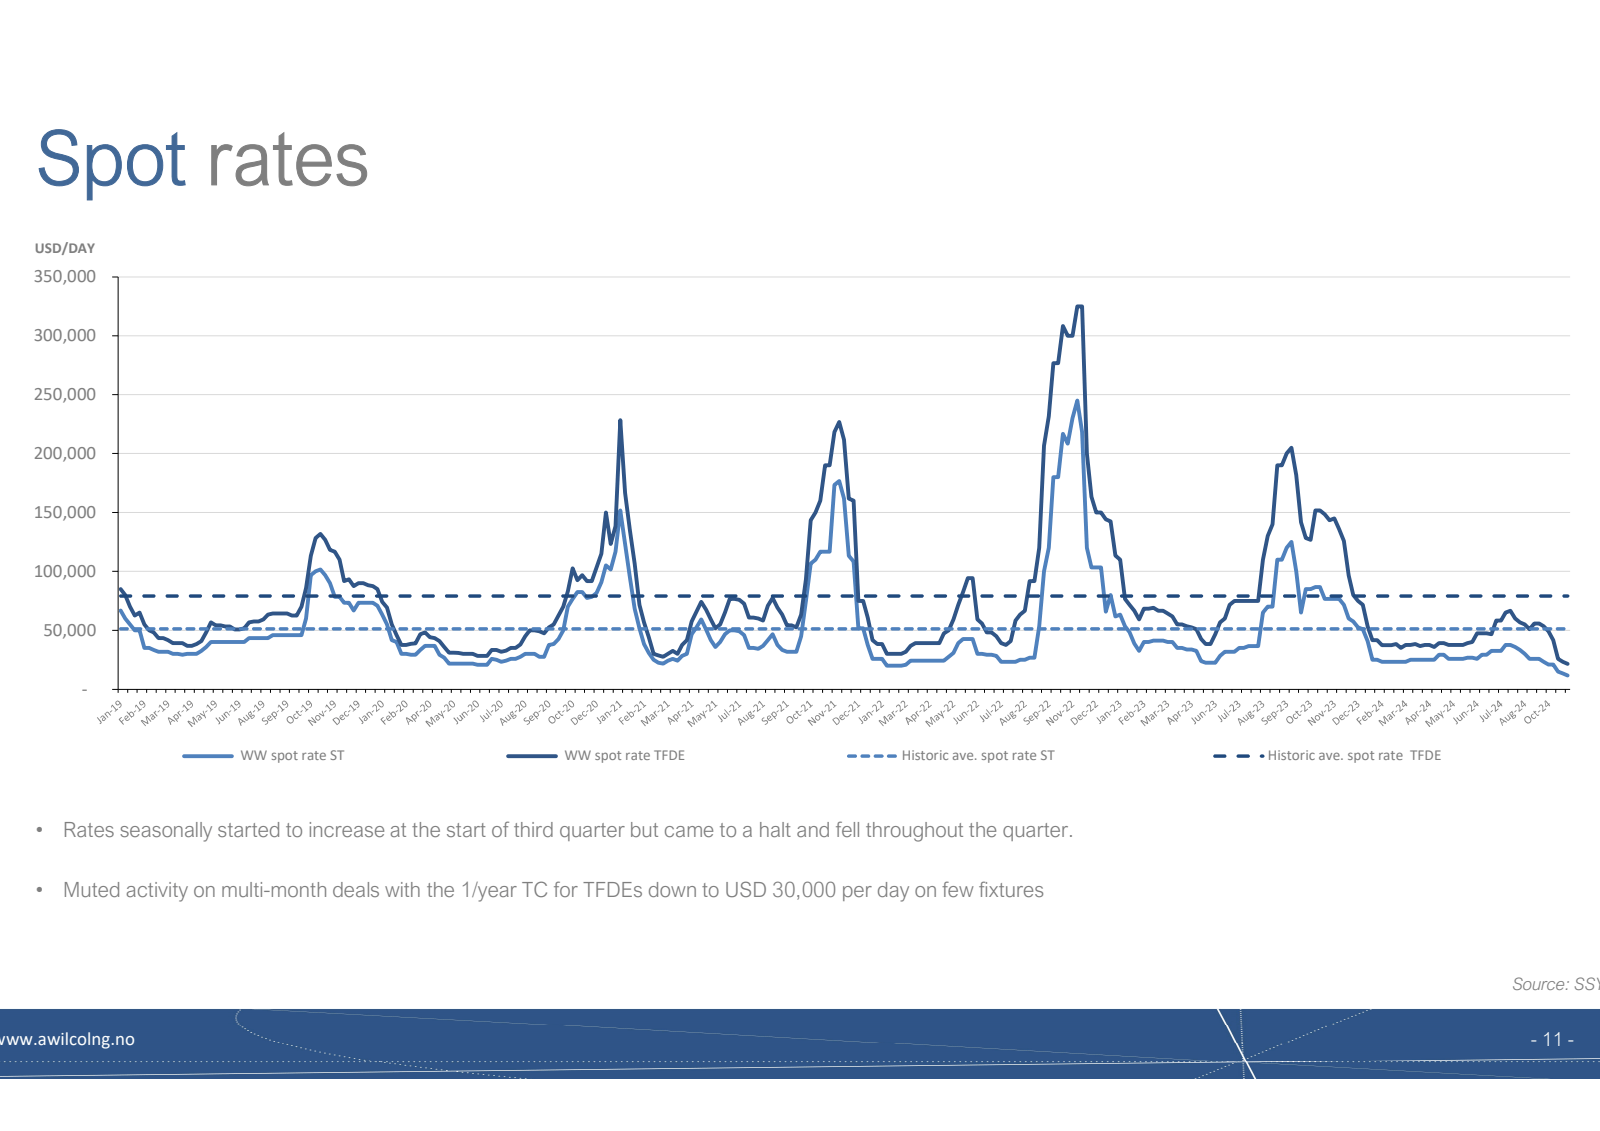Click dashed swatch for Historic ave. spot rate TFDE

1238,756
